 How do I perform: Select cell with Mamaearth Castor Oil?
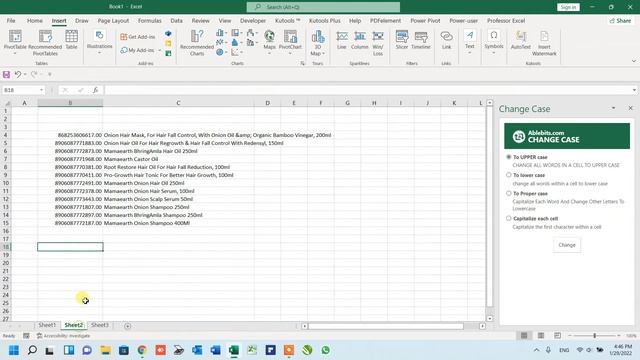pyautogui.click(x=178, y=159)
